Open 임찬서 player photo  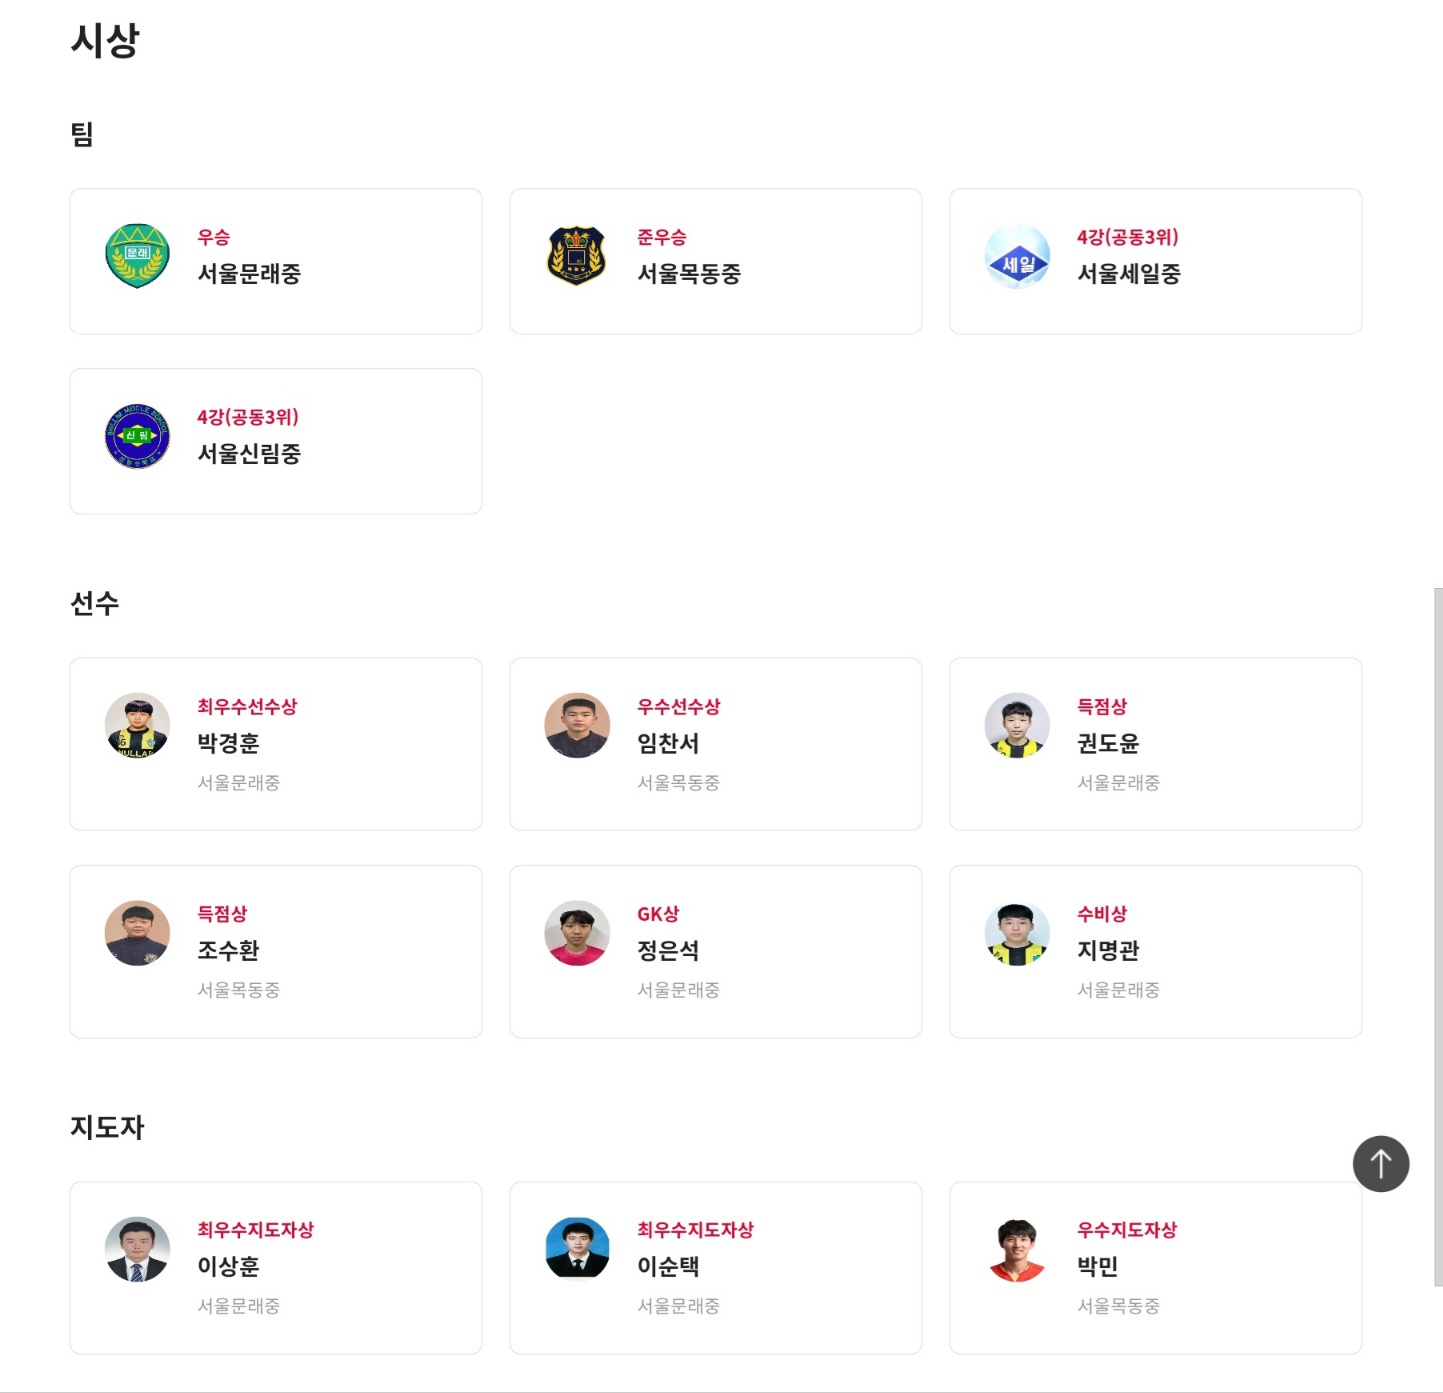[577, 725]
